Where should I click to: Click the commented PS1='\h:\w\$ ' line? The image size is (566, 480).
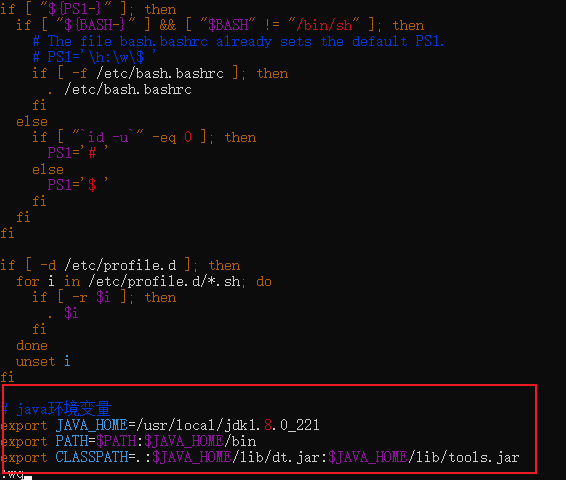pos(95,57)
